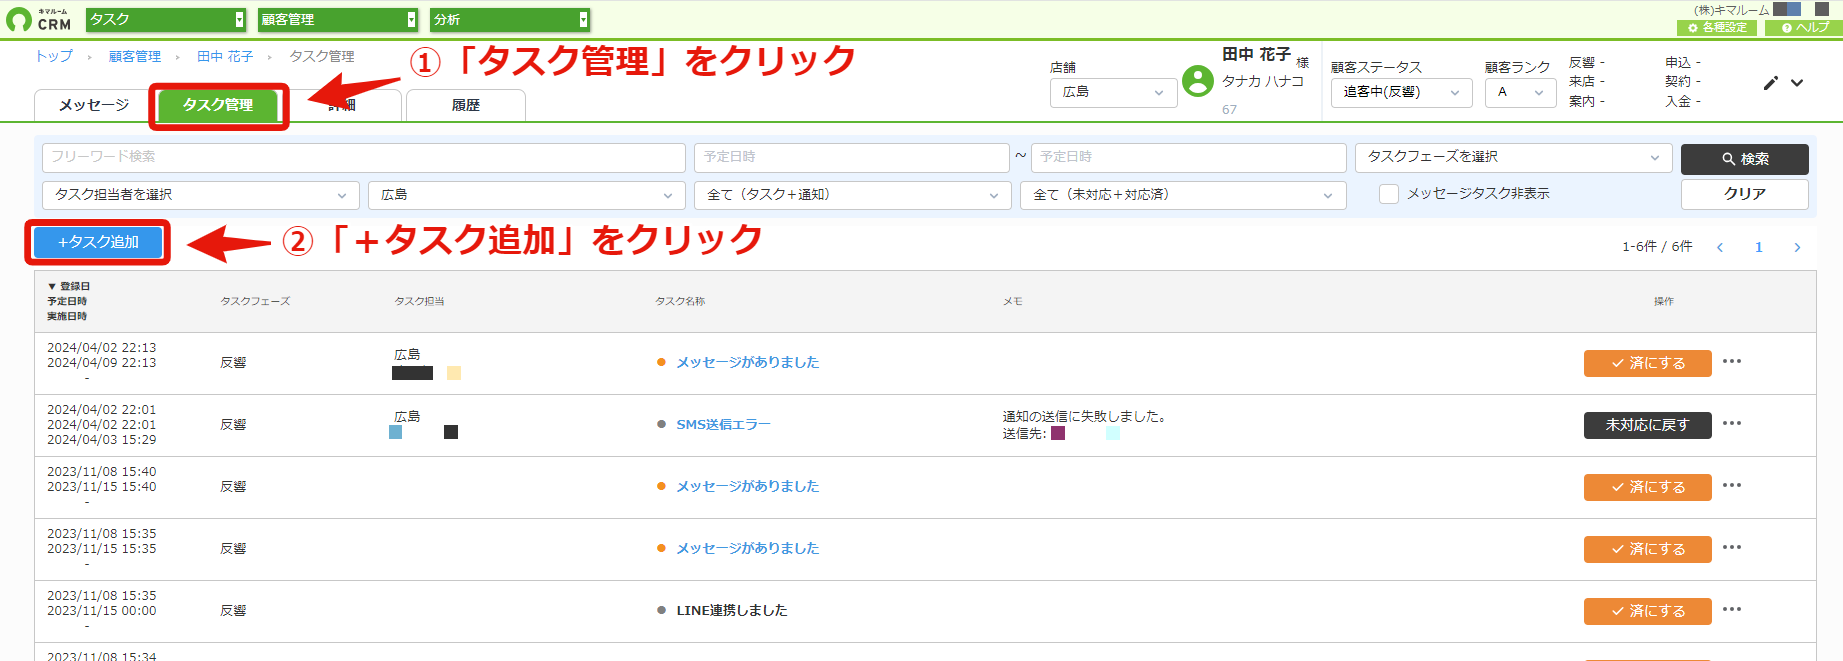Go to previous page with the left arrow
Image resolution: width=1843 pixels, height=661 pixels.
1720,247
